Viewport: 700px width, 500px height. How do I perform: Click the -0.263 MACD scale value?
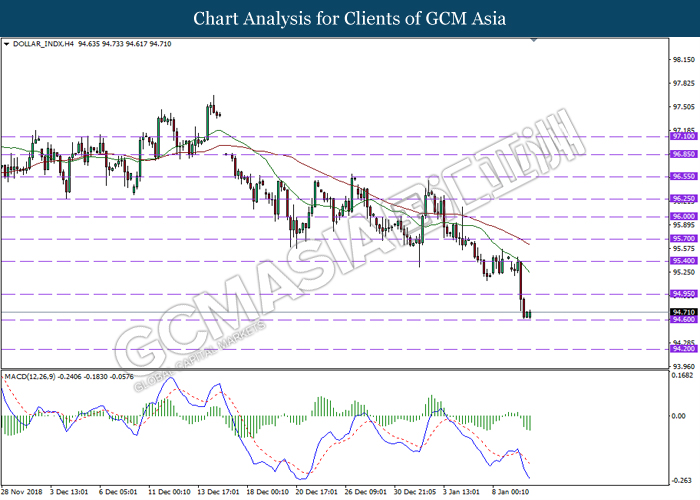[681, 481]
